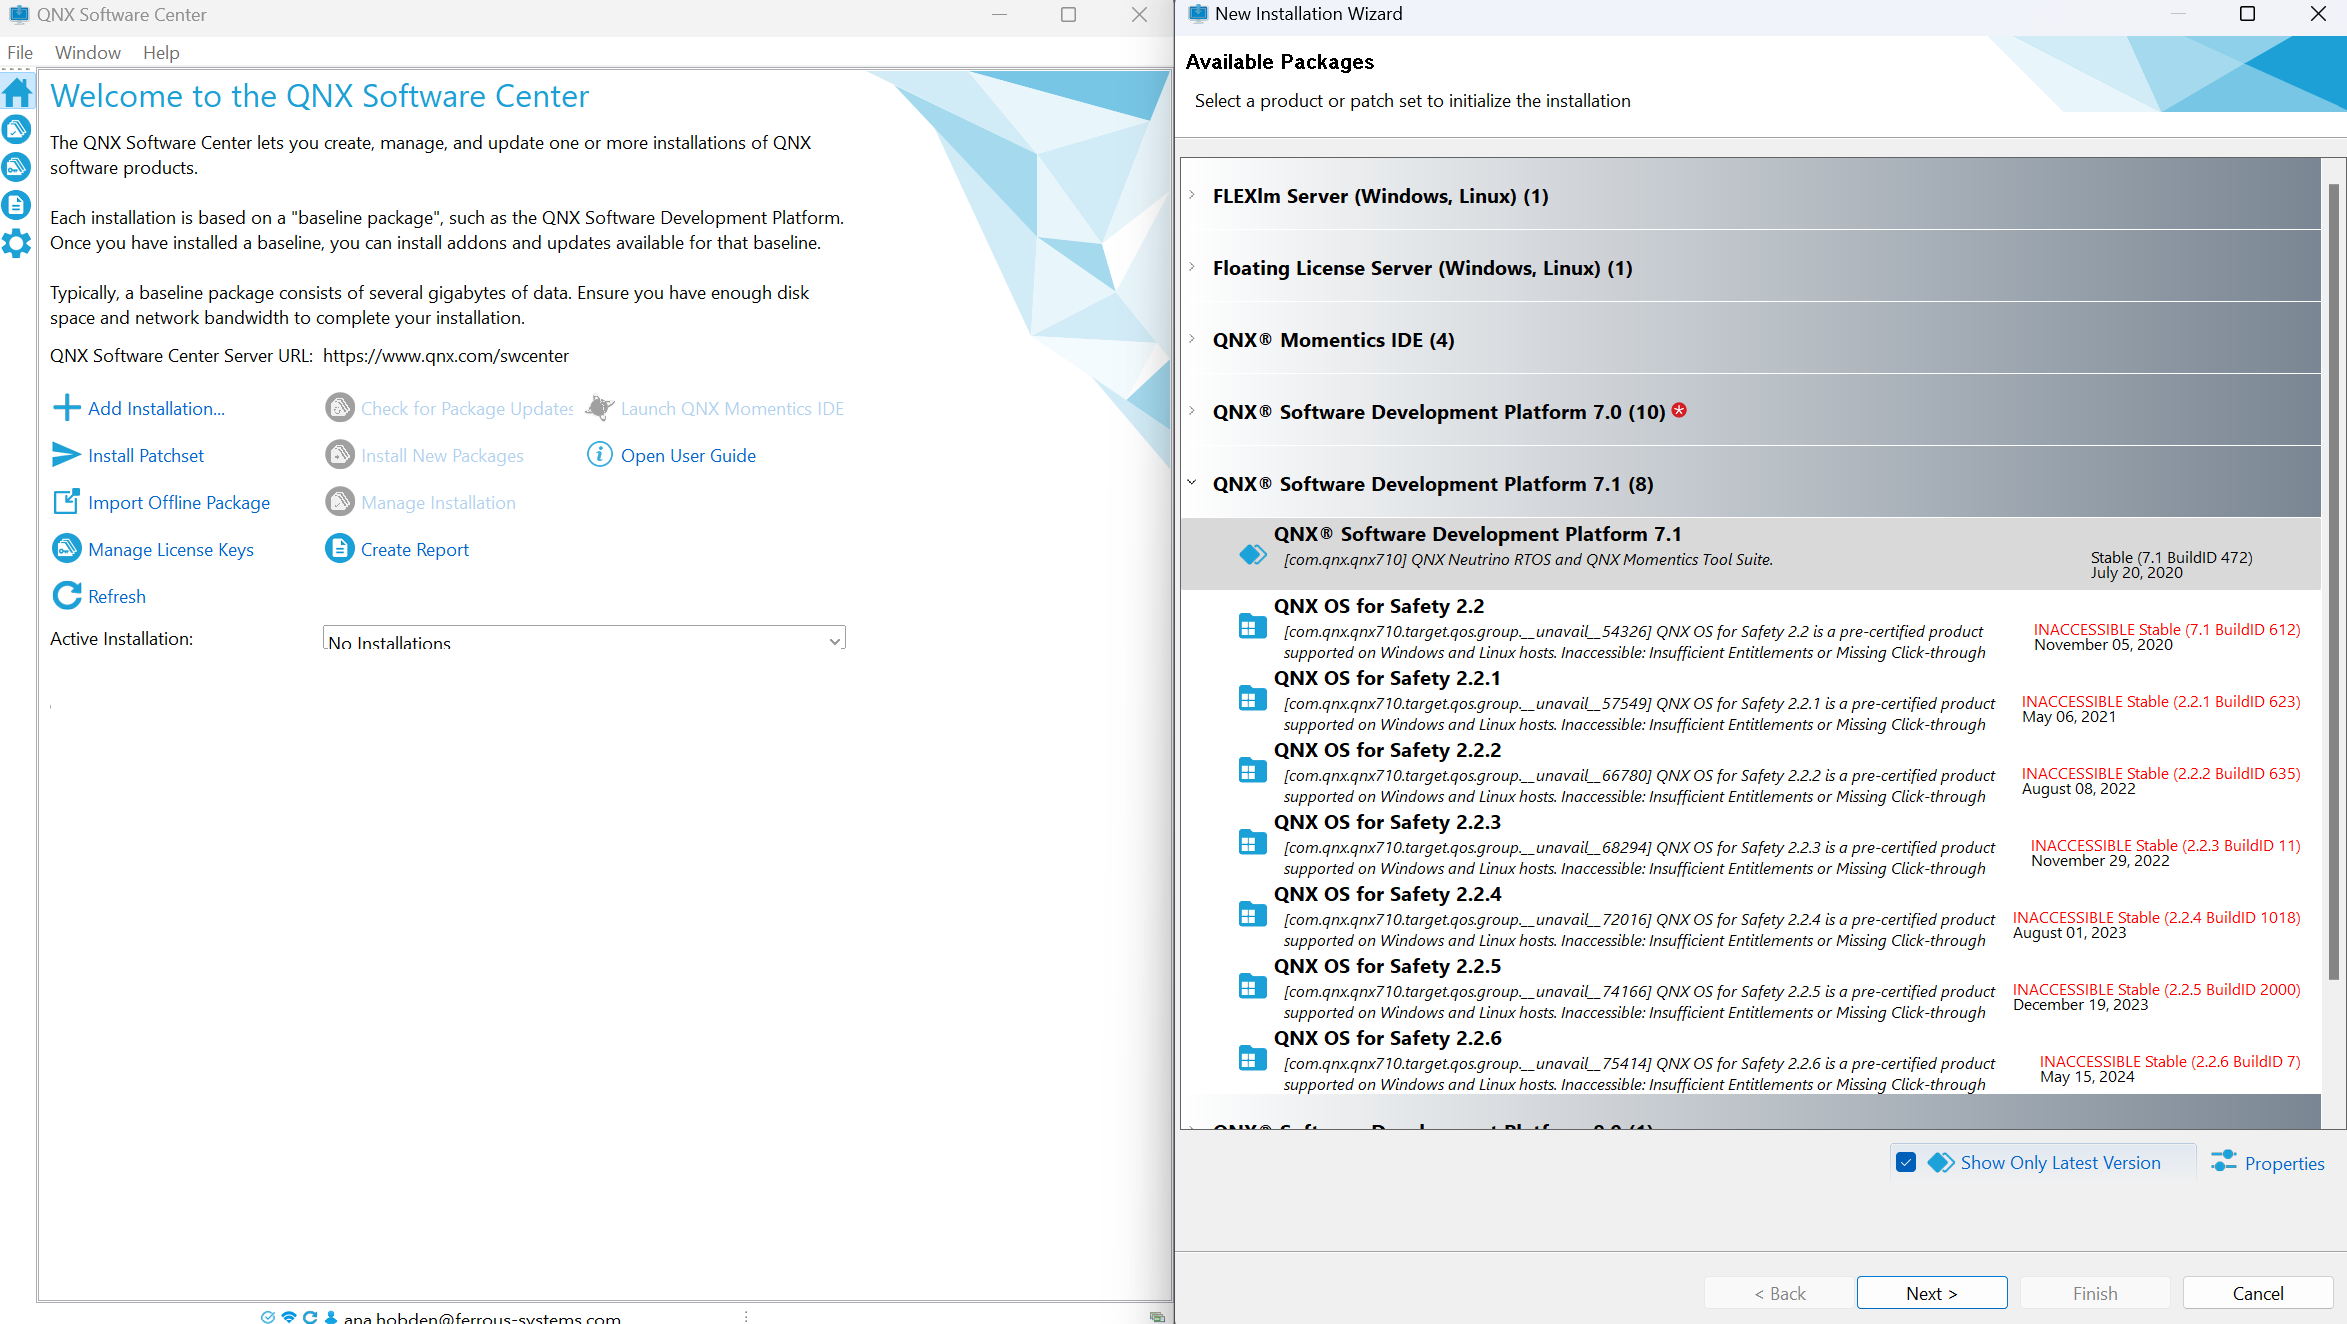Expand QNX® Momentics IDE package group
Image resolution: width=2347 pixels, height=1324 pixels.
click(x=1193, y=339)
